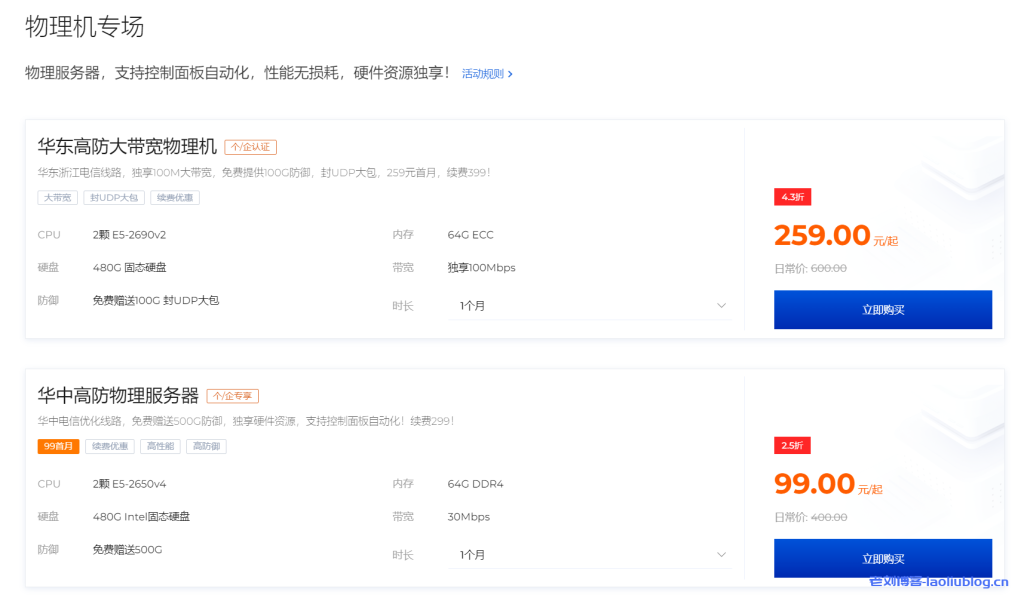1024x604 pixels.
Task: Open the 活动规则 activity rules link
Action: (x=484, y=74)
